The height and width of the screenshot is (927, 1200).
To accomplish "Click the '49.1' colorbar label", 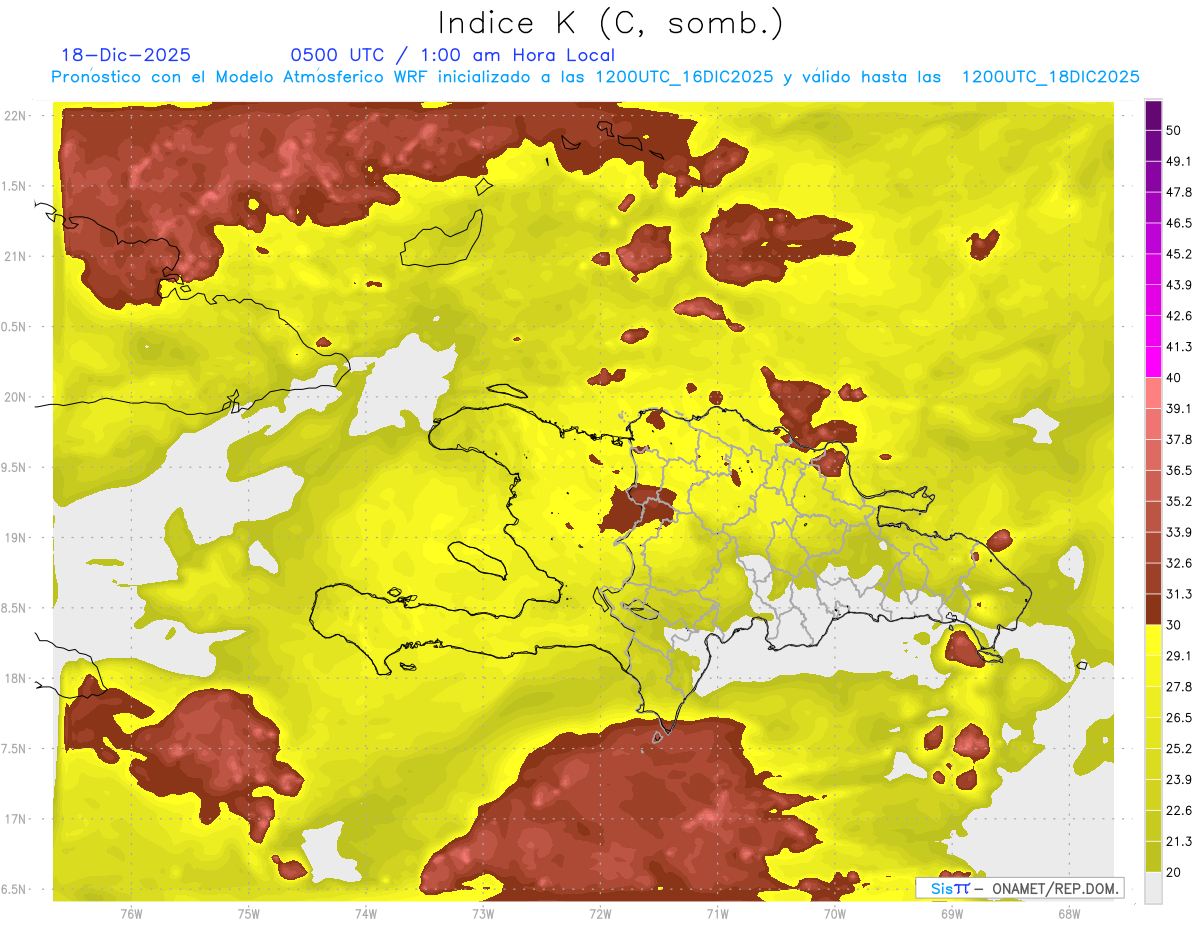I will coord(1179,161).
